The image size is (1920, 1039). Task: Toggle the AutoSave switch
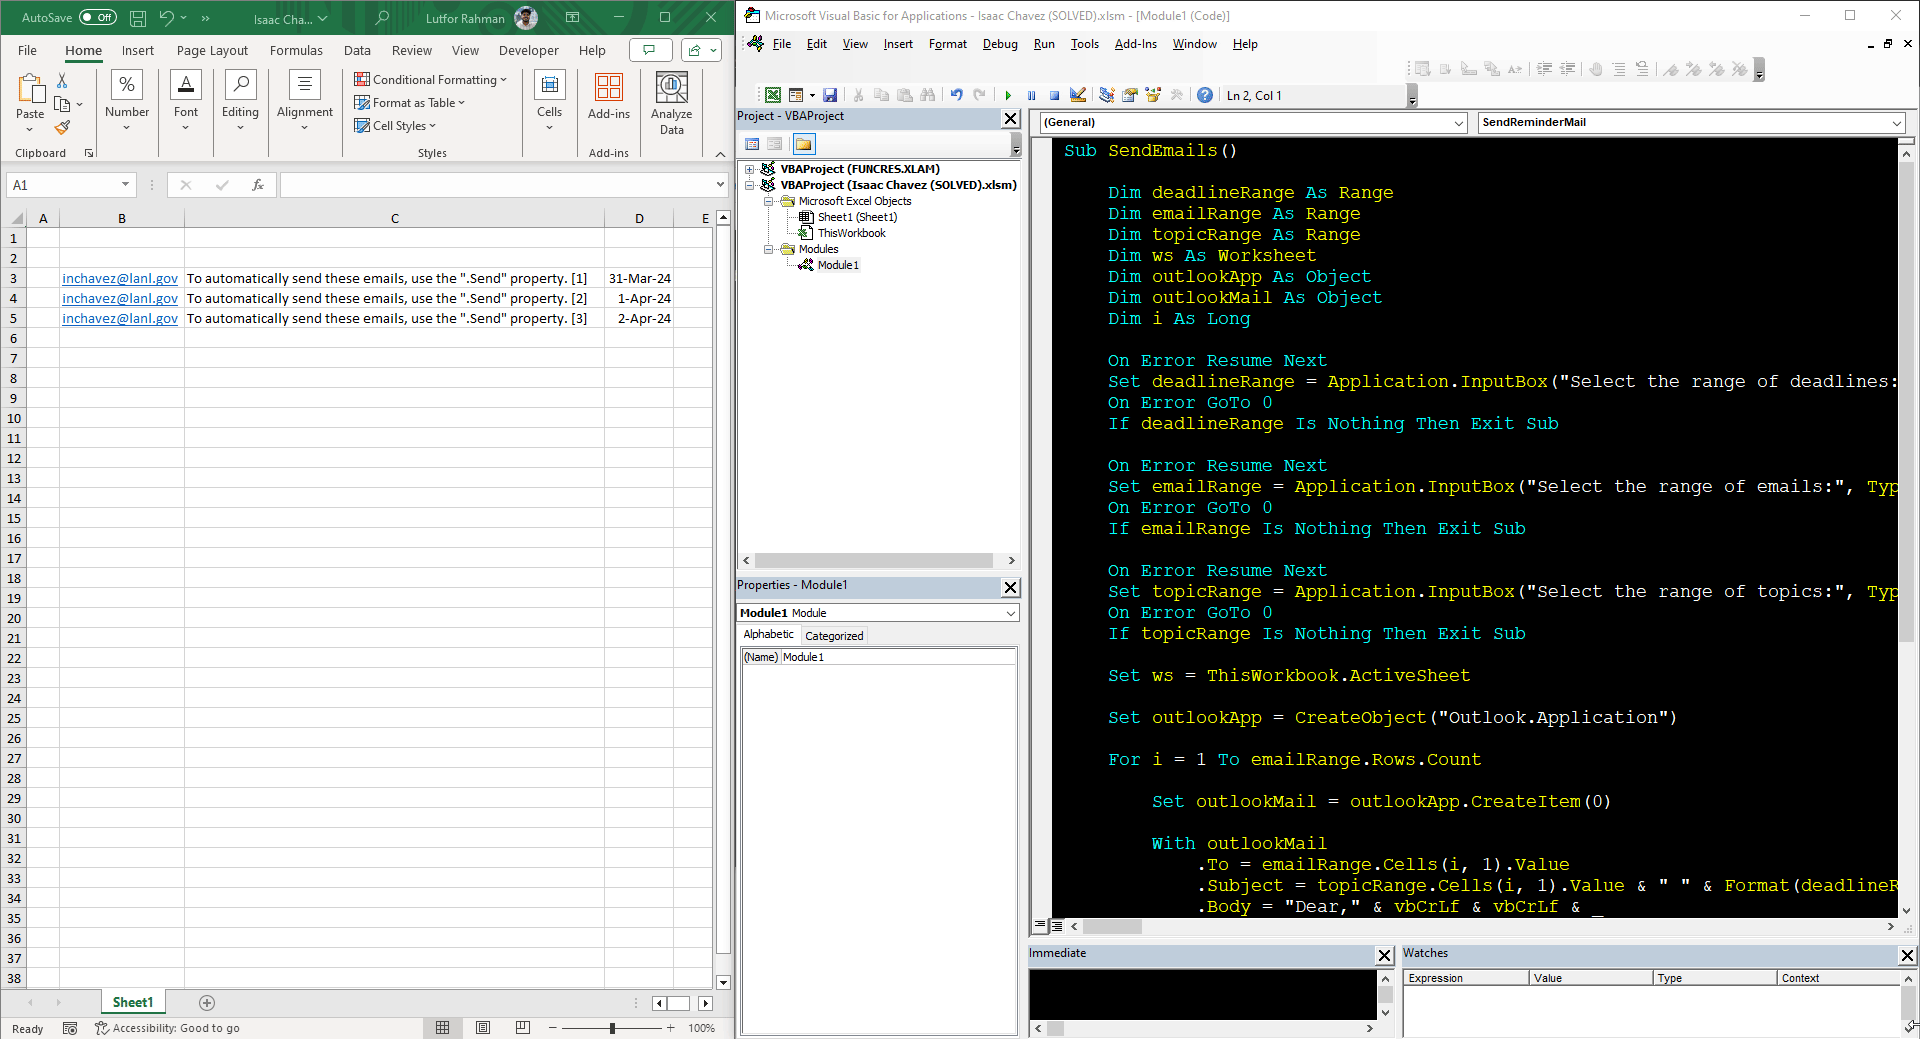tap(97, 18)
